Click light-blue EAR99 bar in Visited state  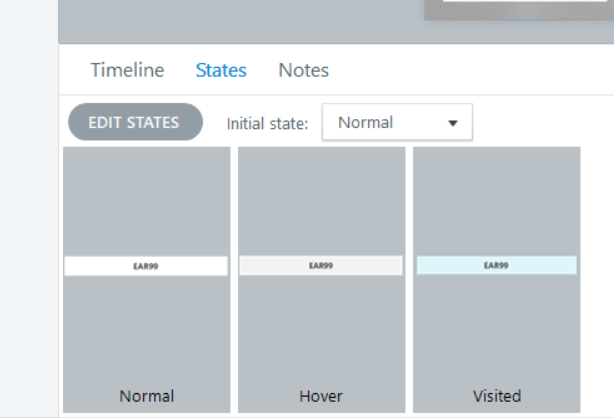pos(496,266)
